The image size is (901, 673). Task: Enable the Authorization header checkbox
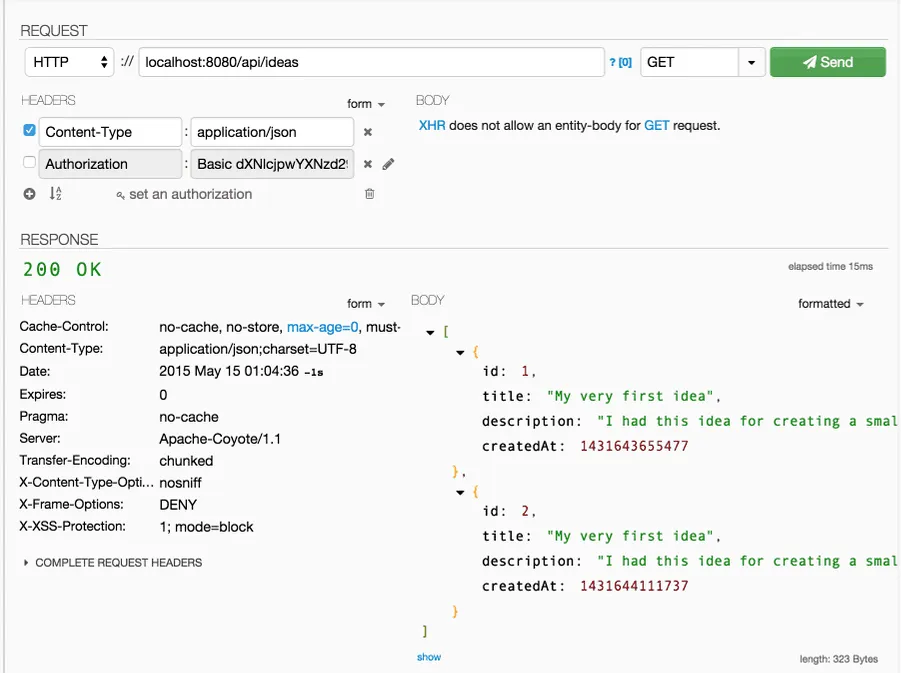point(30,163)
